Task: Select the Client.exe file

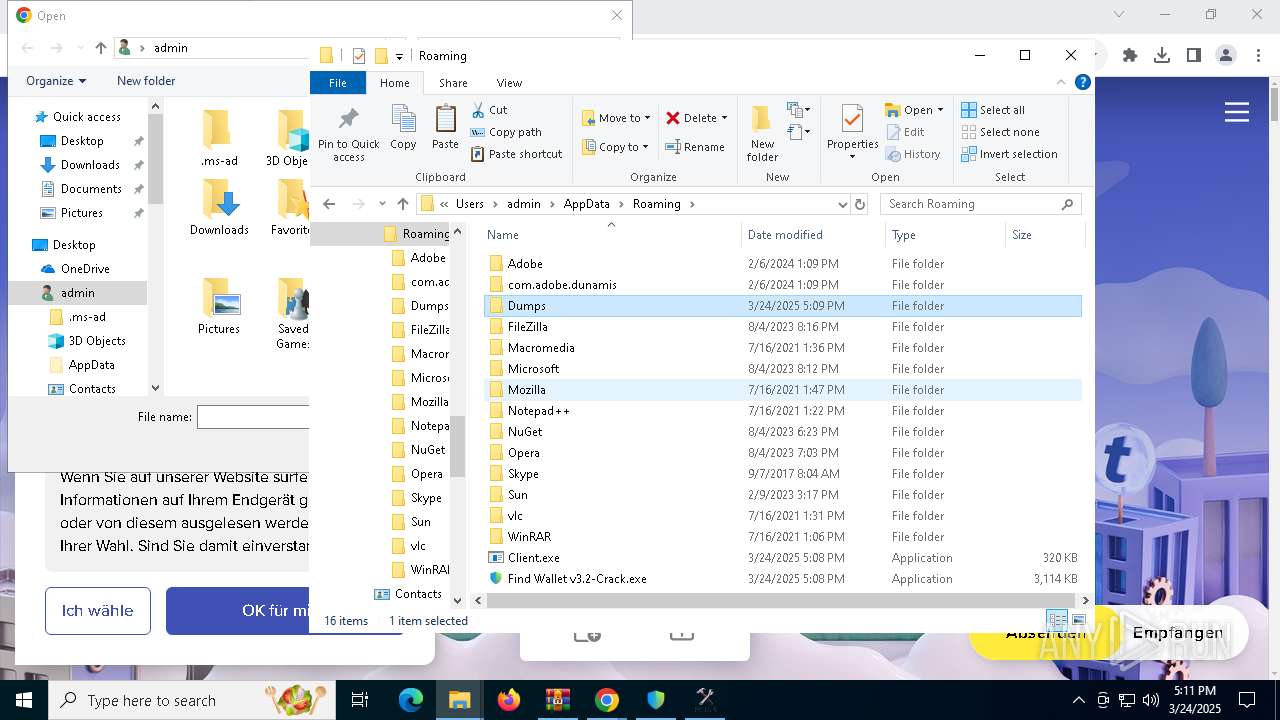Action: tap(533, 558)
